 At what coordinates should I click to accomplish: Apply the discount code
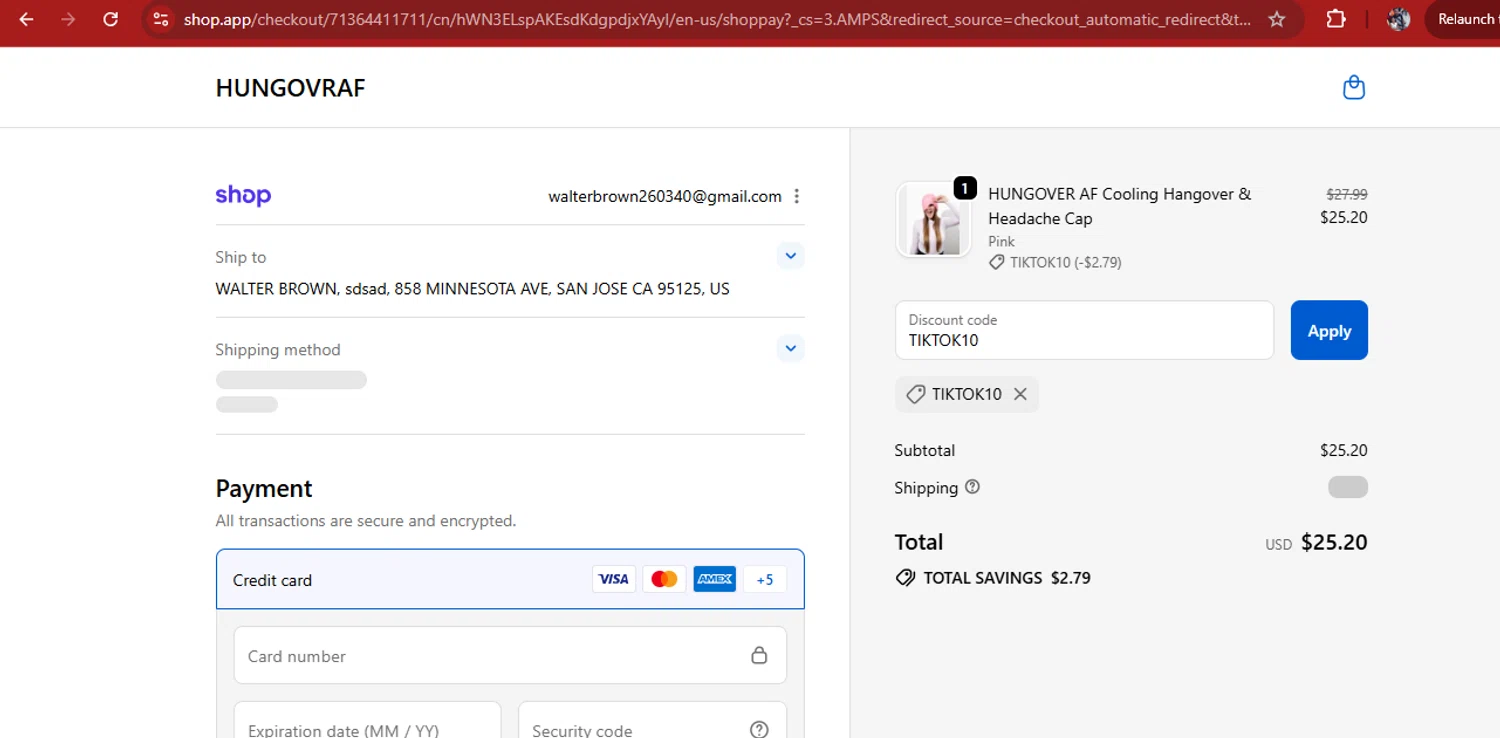pyautogui.click(x=1329, y=330)
